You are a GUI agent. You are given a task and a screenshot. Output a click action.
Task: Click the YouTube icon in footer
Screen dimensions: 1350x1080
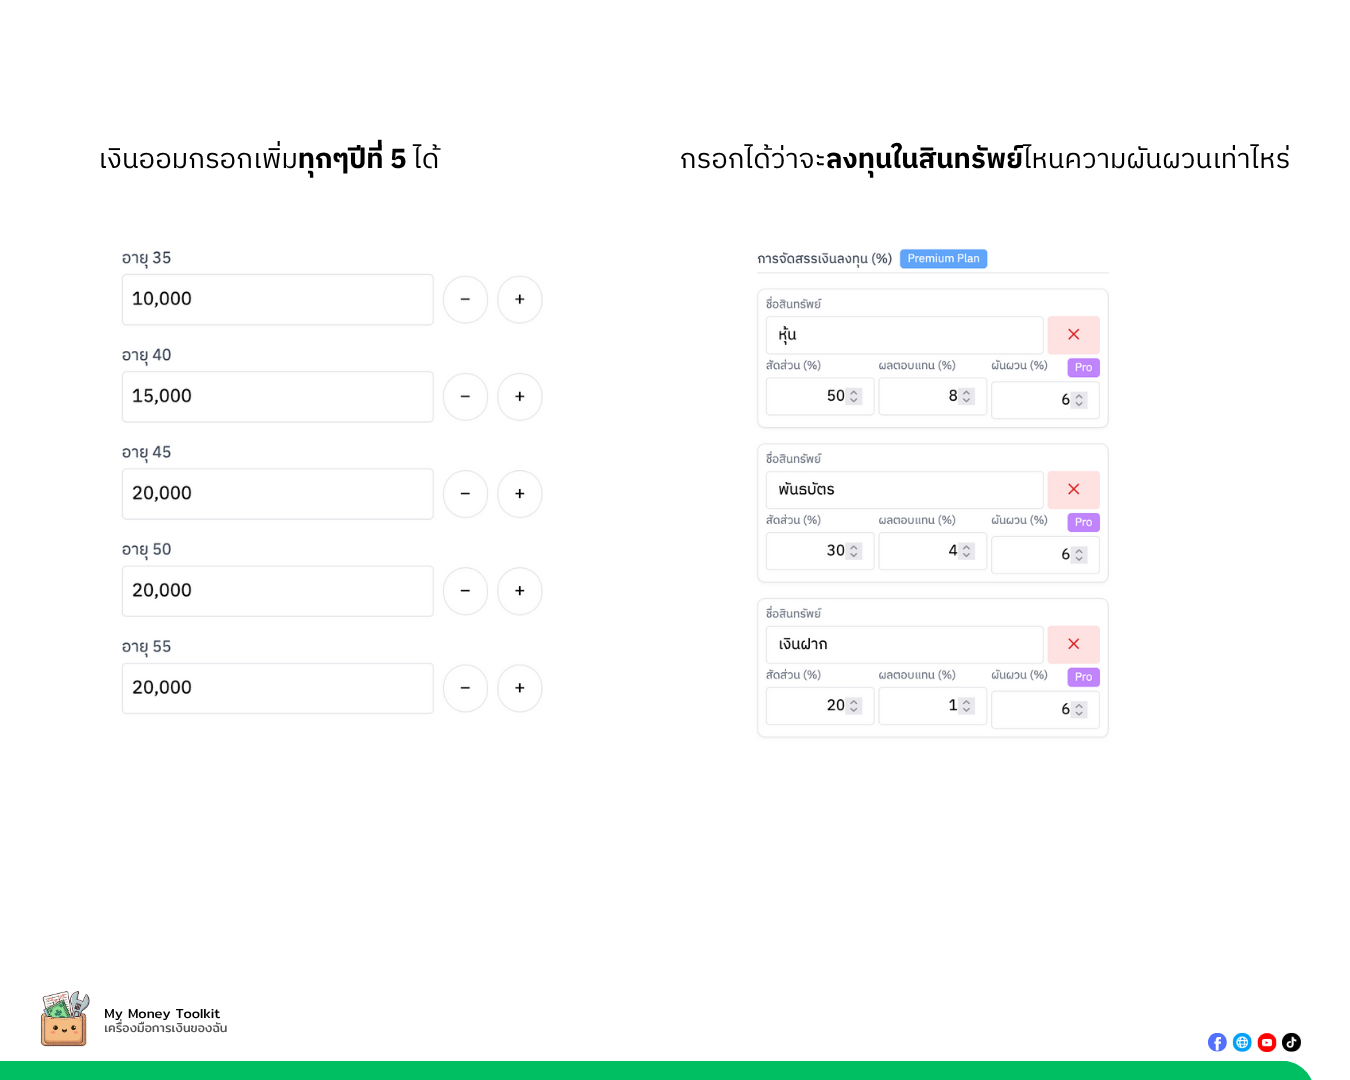click(1267, 1042)
